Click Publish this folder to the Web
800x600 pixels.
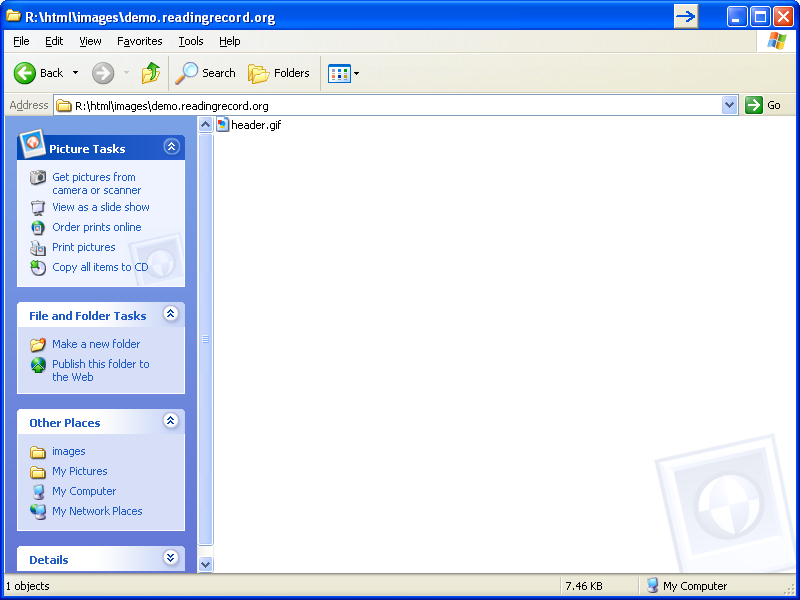[x=101, y=370]
